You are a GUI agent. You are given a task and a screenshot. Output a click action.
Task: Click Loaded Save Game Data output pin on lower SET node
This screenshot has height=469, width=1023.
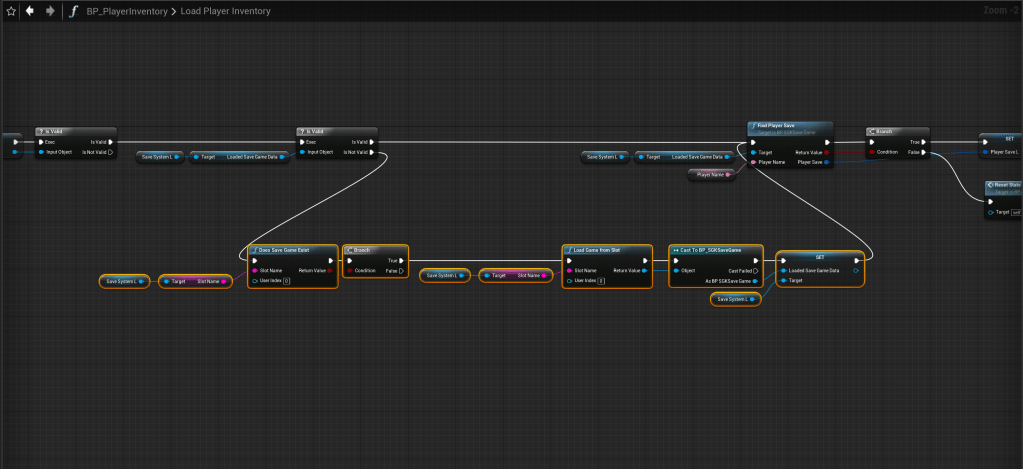point(856,270)
